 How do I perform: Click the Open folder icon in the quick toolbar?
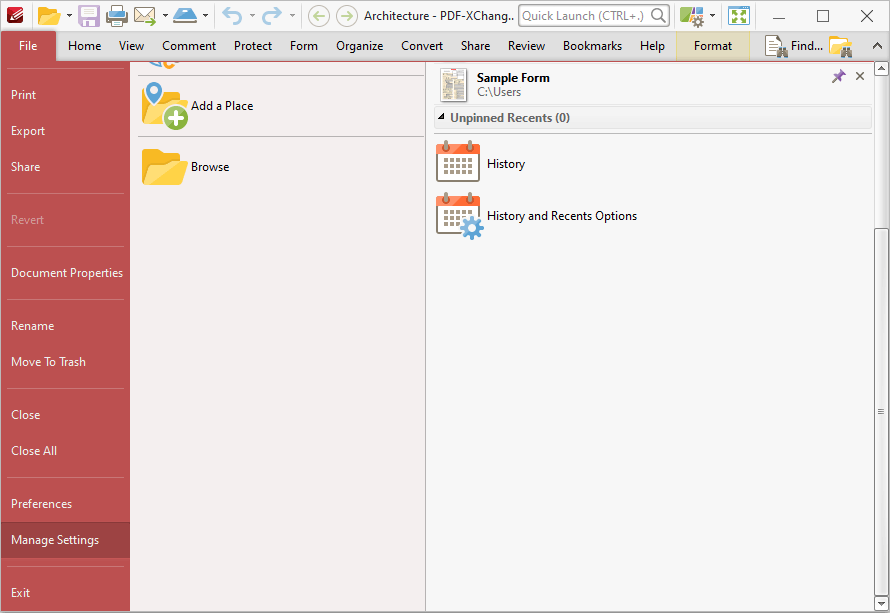tap(49, 16)
